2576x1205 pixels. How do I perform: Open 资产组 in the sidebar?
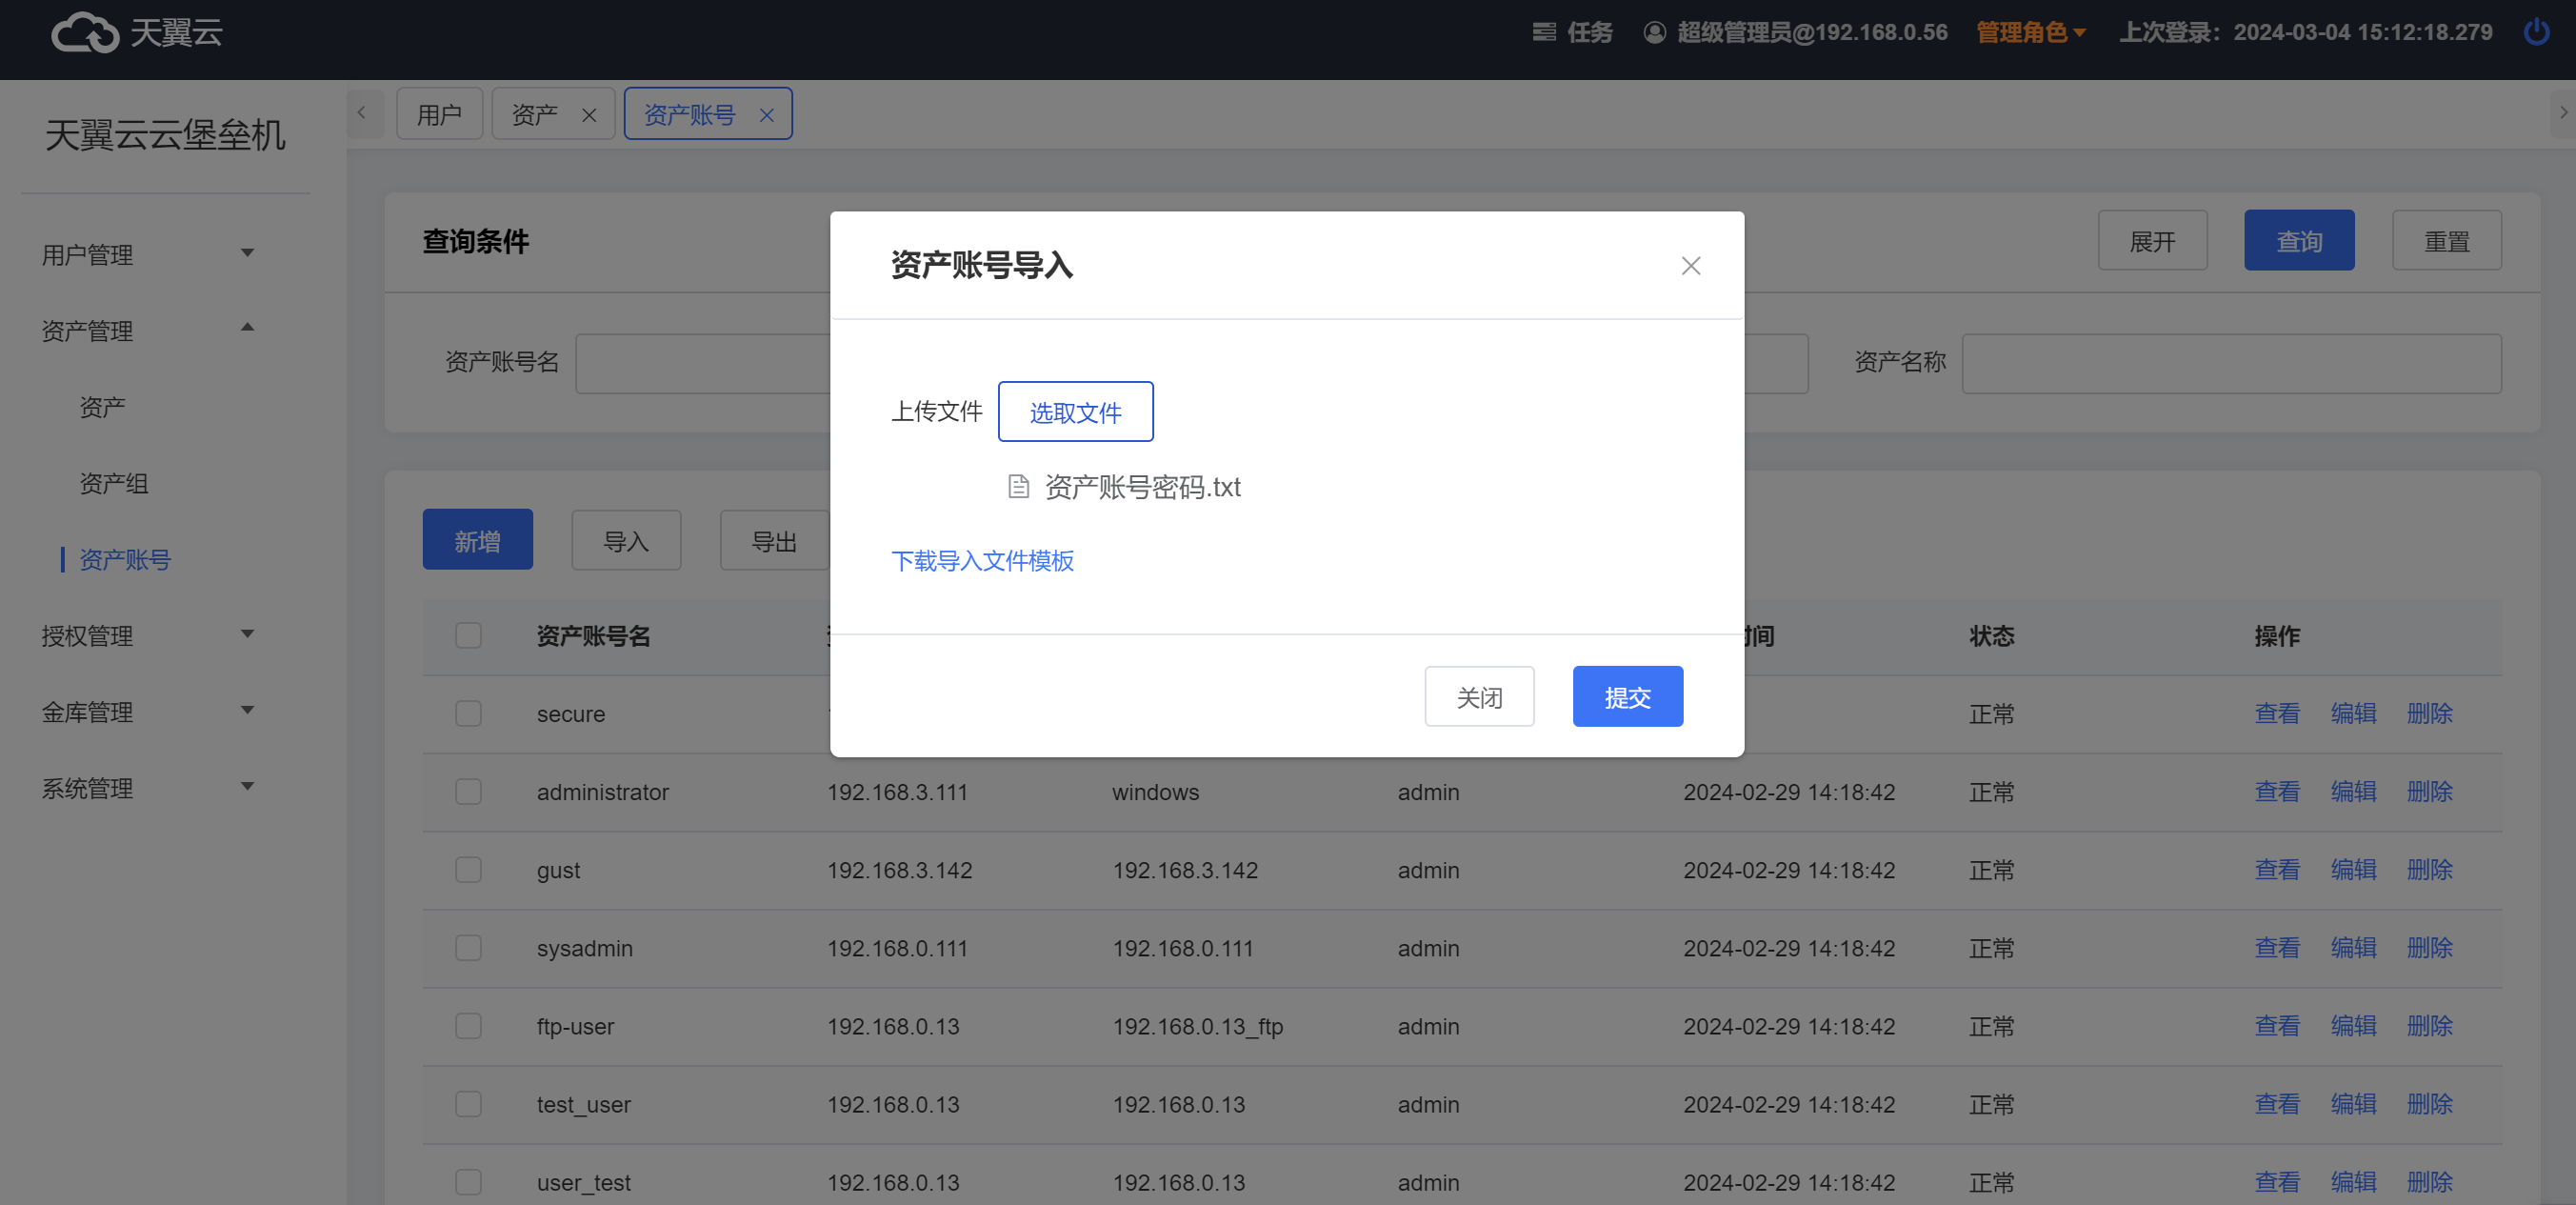[x=114, y=484]
